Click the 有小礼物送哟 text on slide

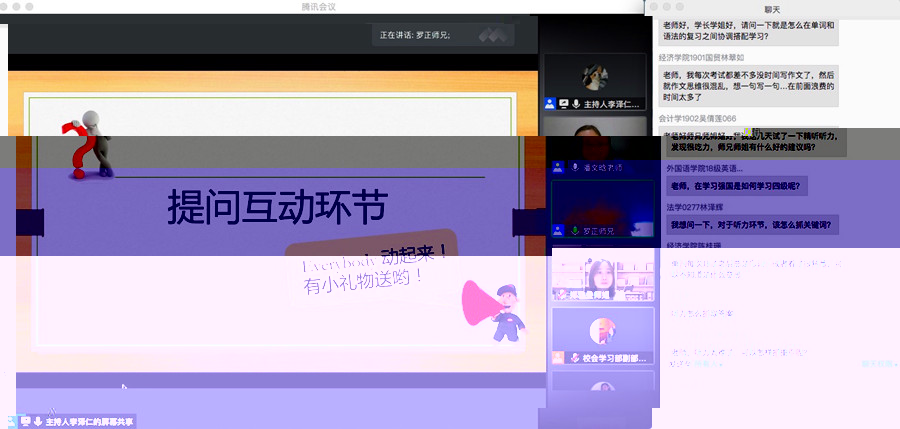(364, 282)
